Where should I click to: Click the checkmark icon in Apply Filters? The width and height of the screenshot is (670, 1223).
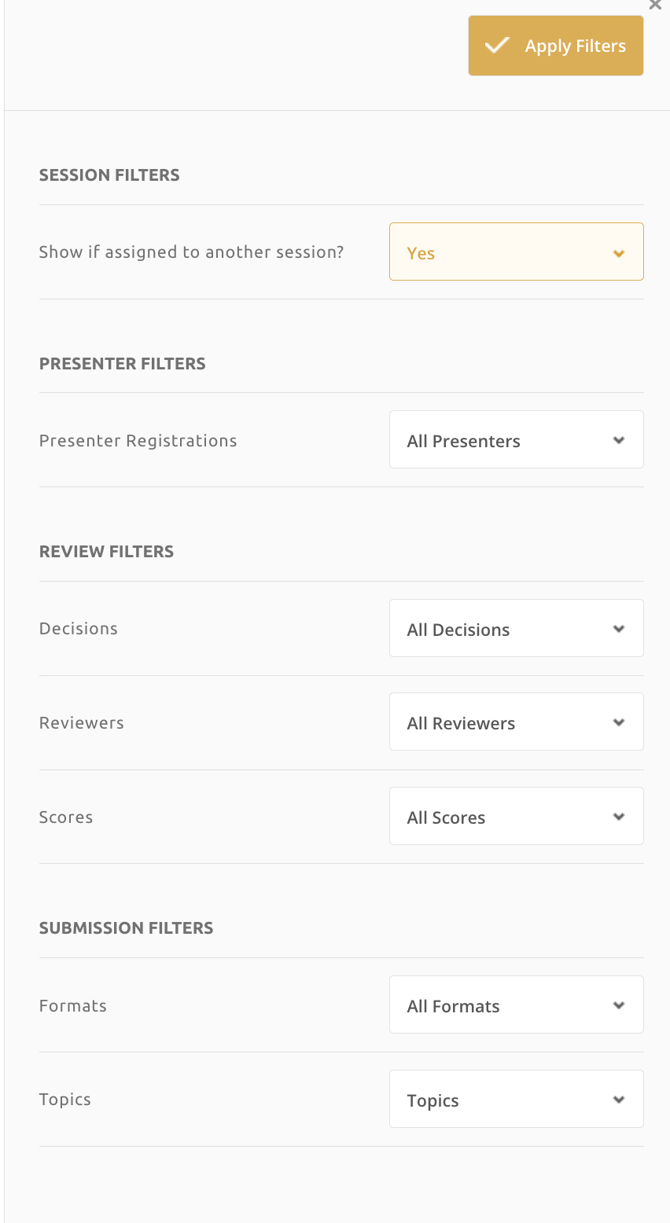497,46
